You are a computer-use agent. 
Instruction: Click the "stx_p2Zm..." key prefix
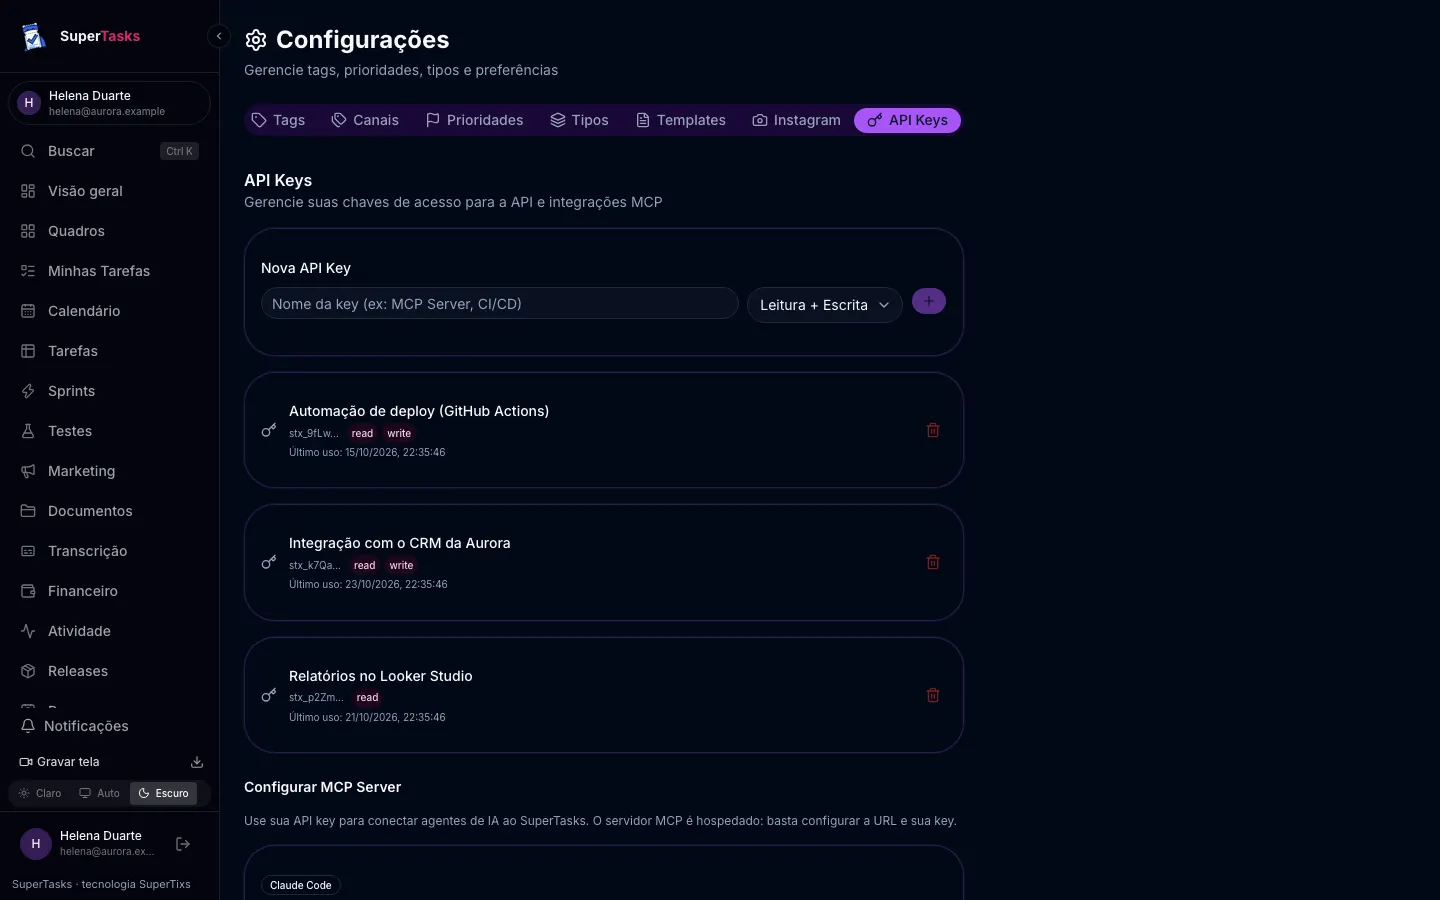pyautogui.click(x=316, y=697)
